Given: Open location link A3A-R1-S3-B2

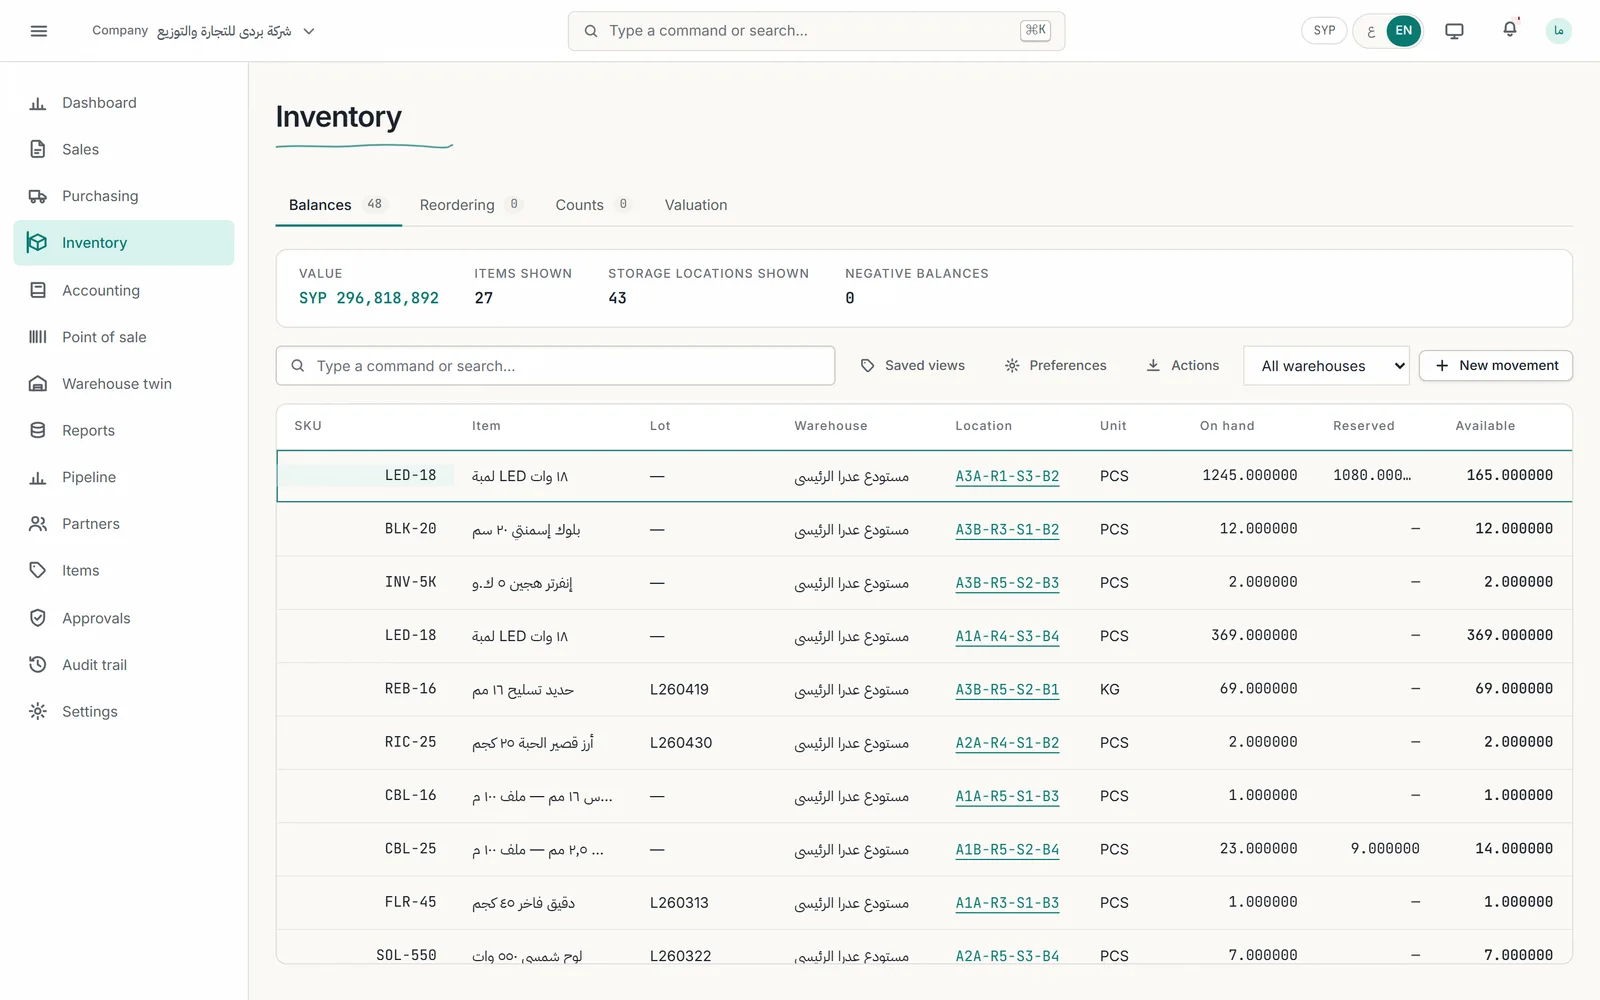Looking at the screenshot, I should coord(1007,476).
